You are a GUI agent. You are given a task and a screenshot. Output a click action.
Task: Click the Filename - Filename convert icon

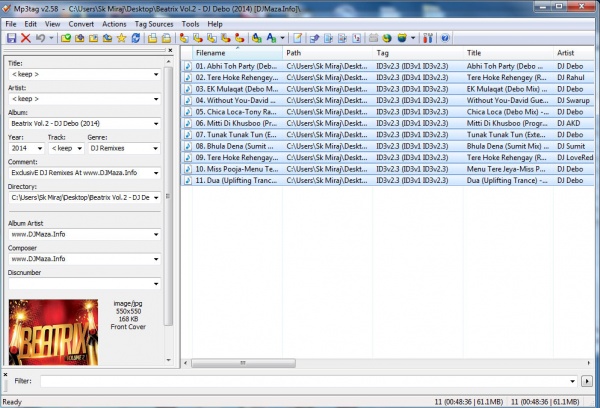coord(212,38)
